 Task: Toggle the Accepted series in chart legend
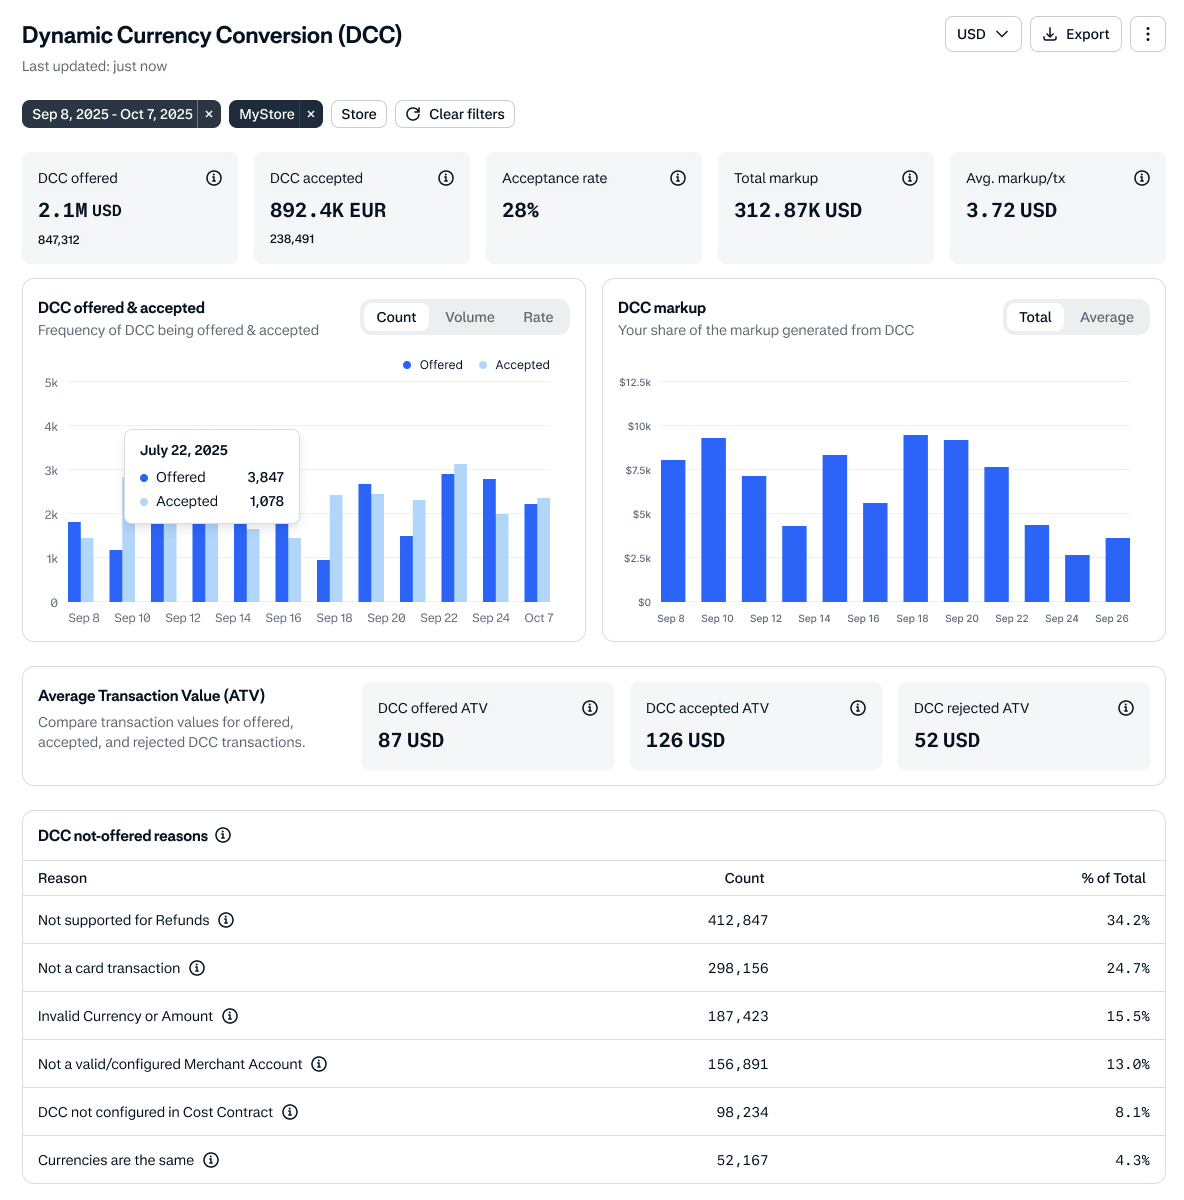tap(514, 365)
